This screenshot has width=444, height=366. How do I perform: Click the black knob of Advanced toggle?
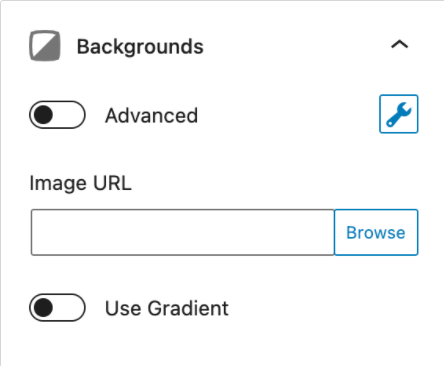[x=43, y=115]
